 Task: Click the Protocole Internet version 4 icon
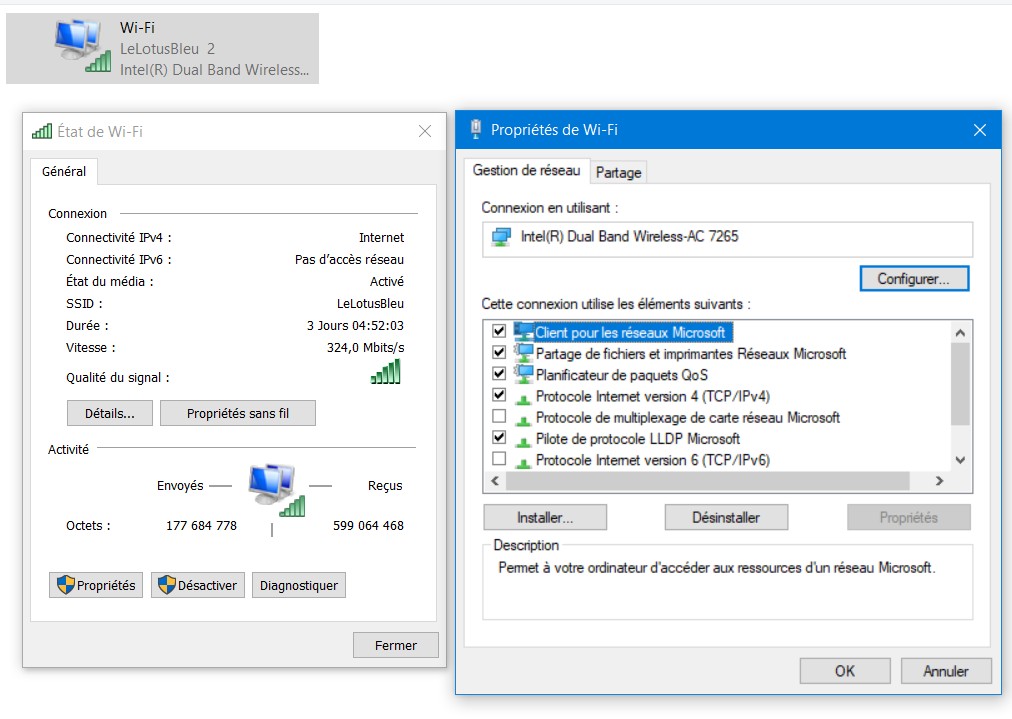coord(524,397)
